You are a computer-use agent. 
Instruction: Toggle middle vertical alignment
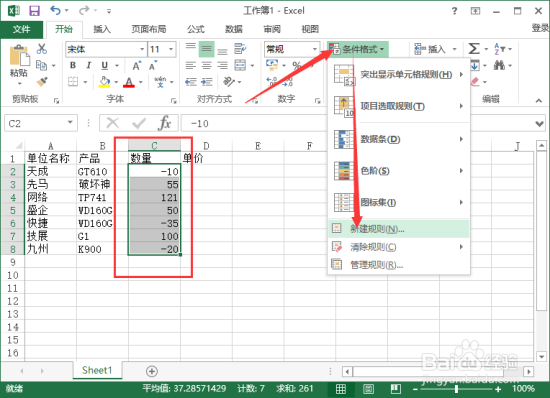pos(207,49)
